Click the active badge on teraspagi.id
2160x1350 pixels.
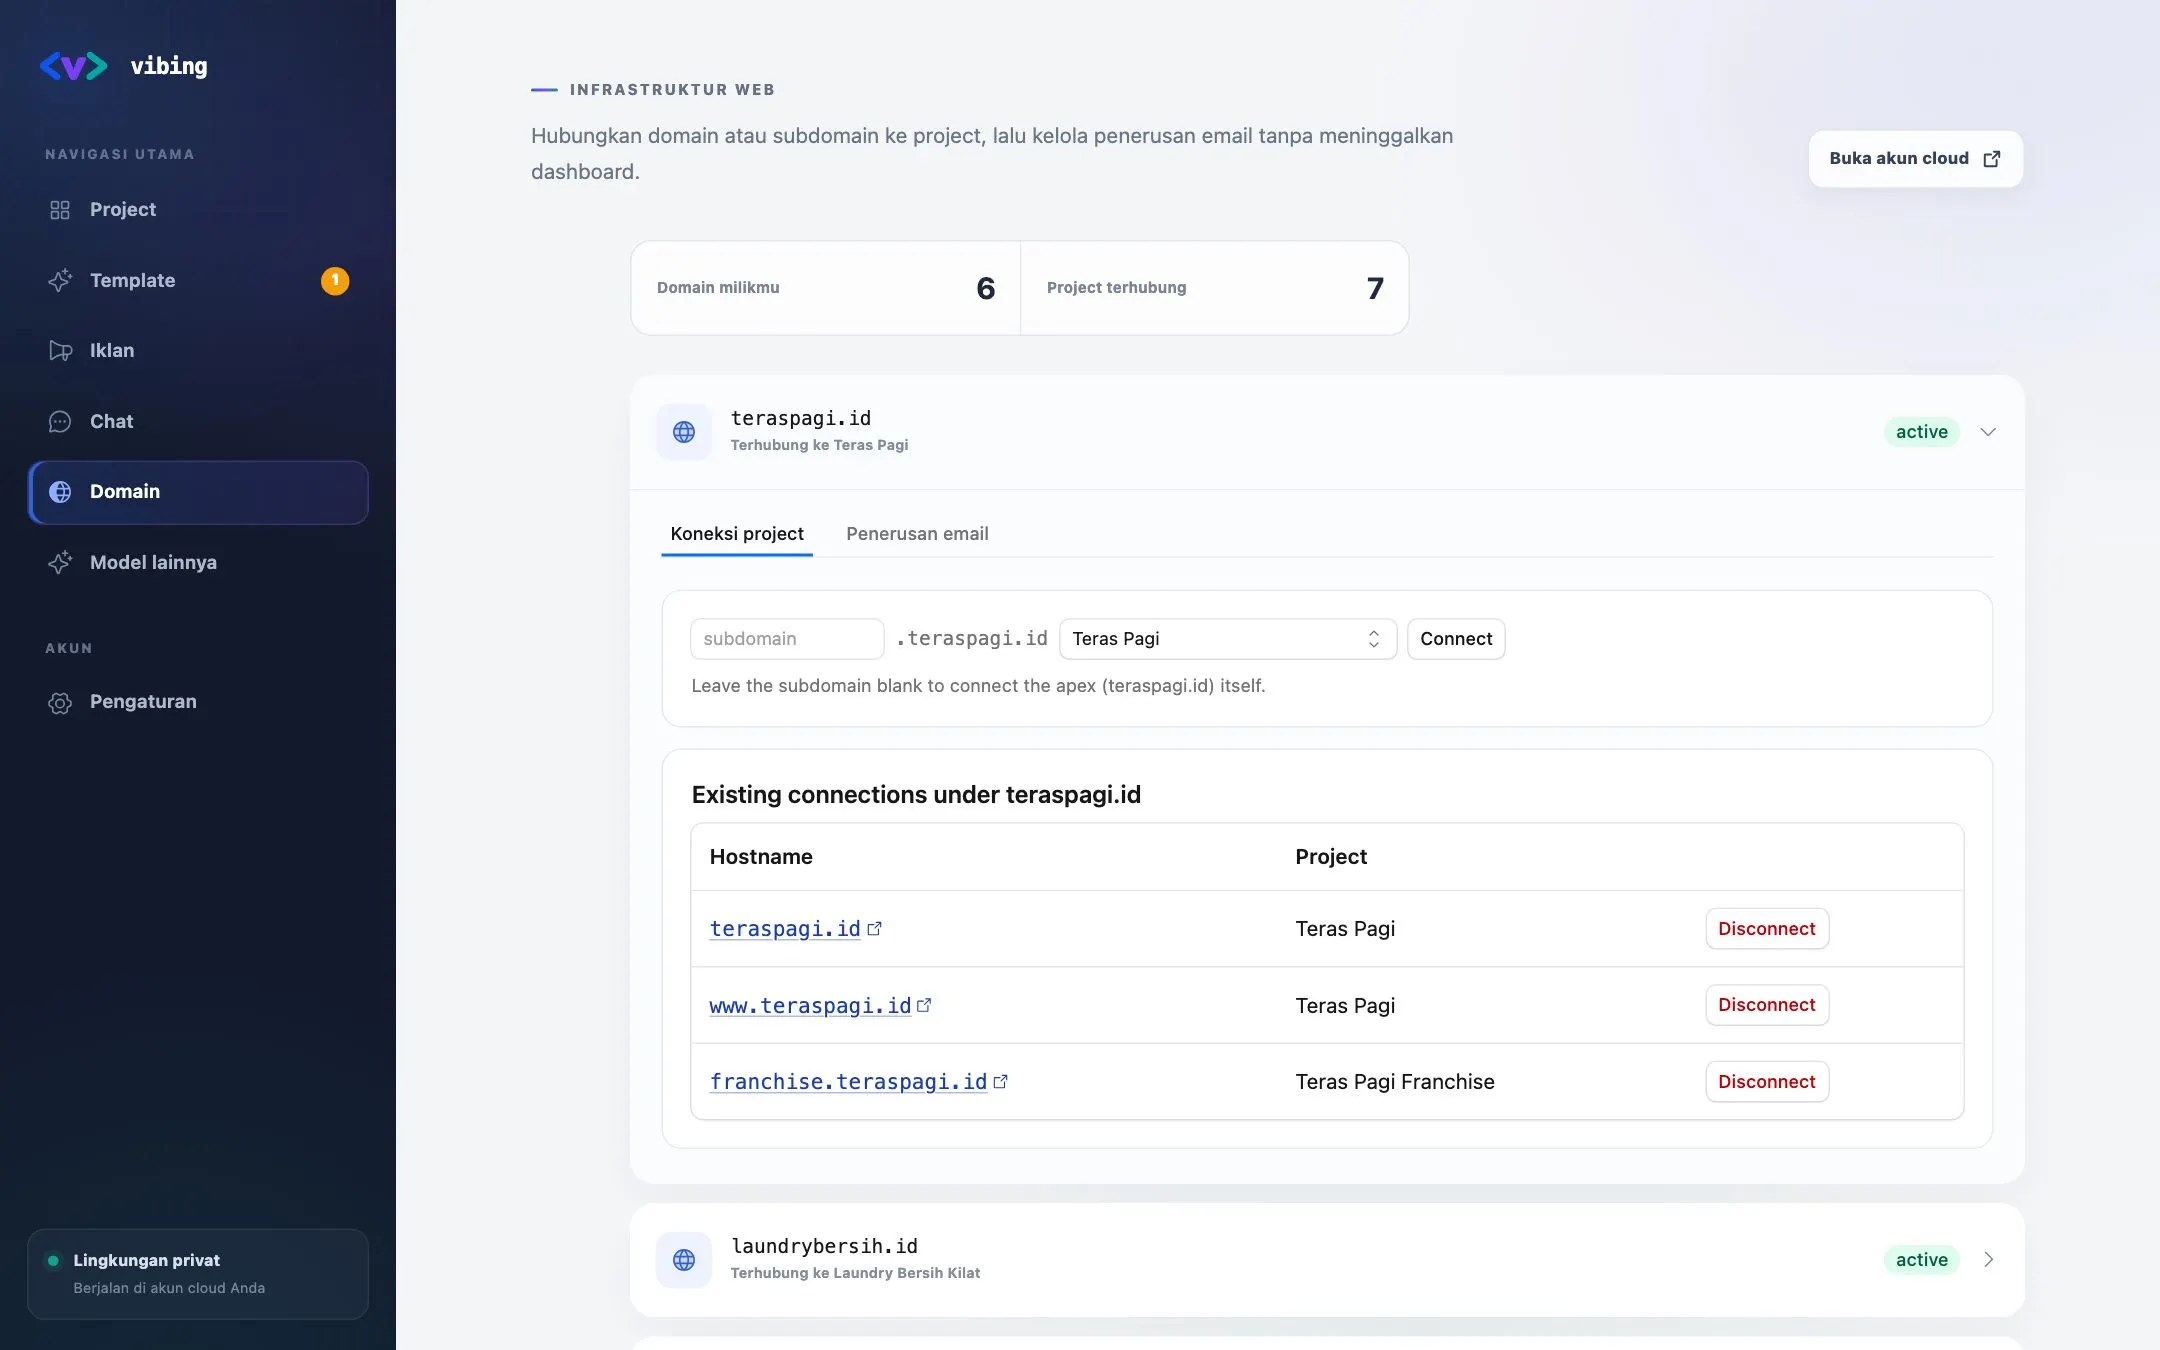click(1922, 432)
